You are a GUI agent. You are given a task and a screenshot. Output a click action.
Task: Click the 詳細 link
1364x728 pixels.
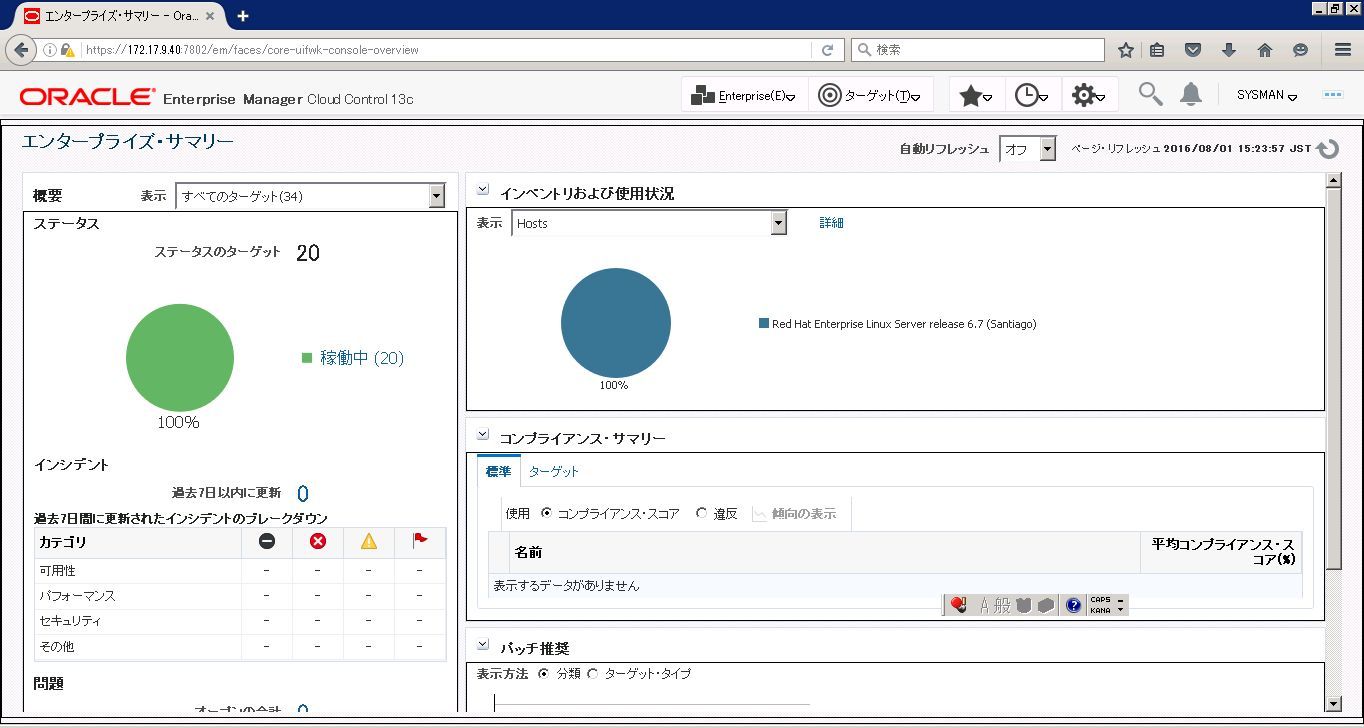[831, 223]
